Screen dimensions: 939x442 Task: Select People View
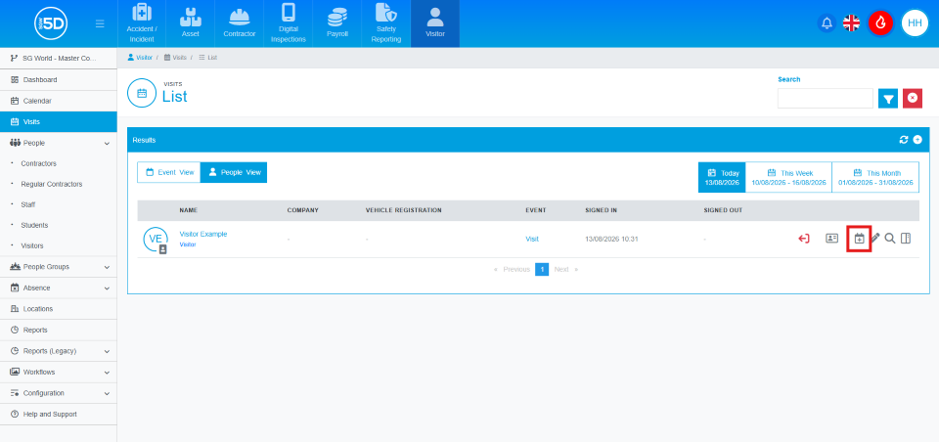pos(234,172)
